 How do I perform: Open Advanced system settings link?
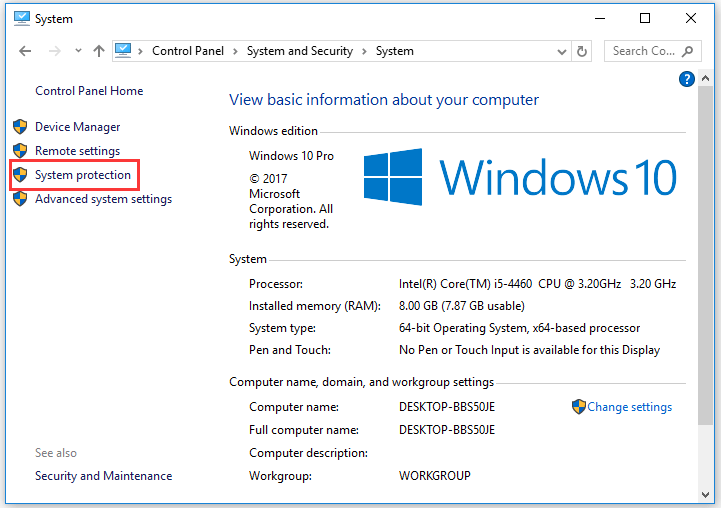point(103,199)
